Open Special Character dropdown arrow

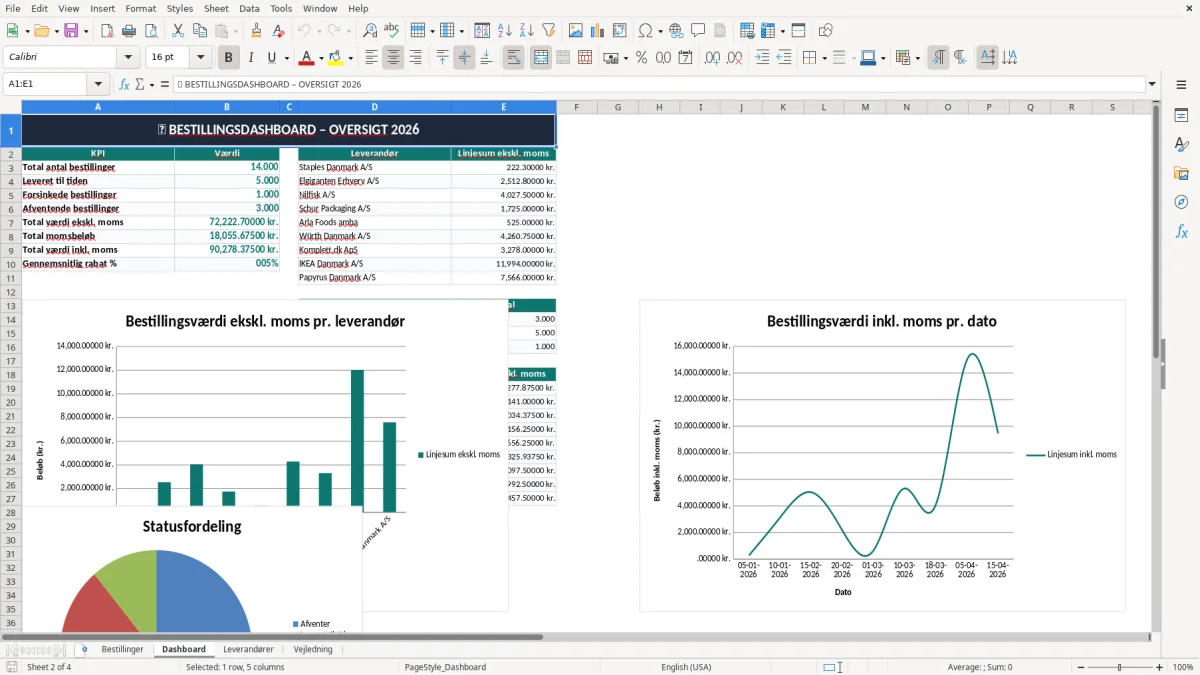pyautogui.click(x=658, y=31)
